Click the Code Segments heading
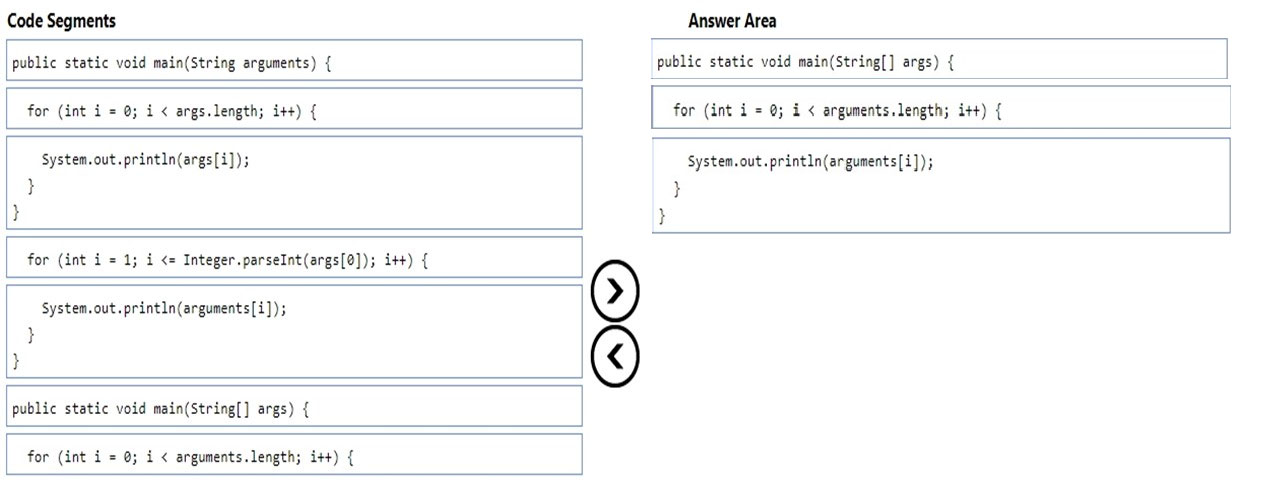 pyautogui.click(x=61, y=21)
